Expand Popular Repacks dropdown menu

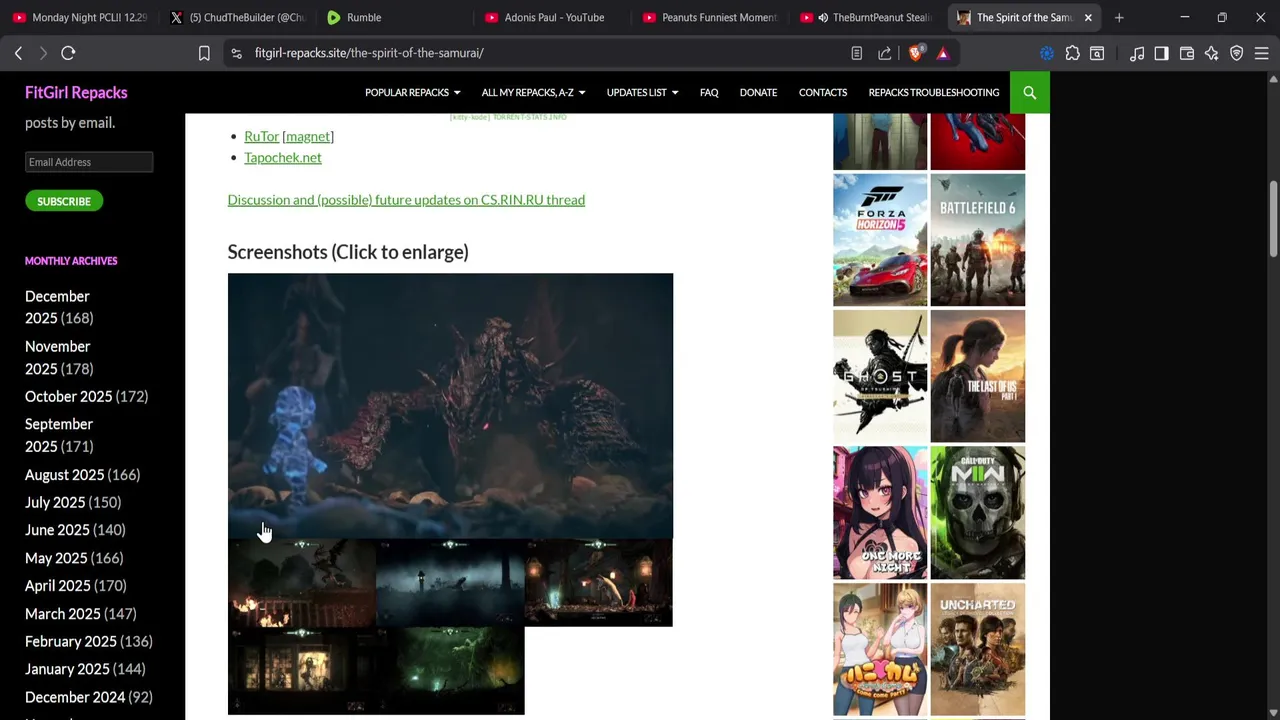[x=412, y=92]
